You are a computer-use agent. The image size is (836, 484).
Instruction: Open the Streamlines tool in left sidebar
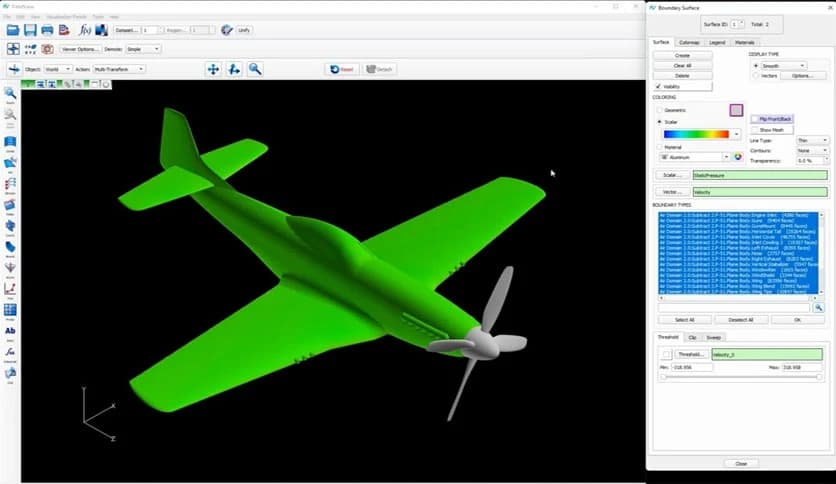[10, 184]
